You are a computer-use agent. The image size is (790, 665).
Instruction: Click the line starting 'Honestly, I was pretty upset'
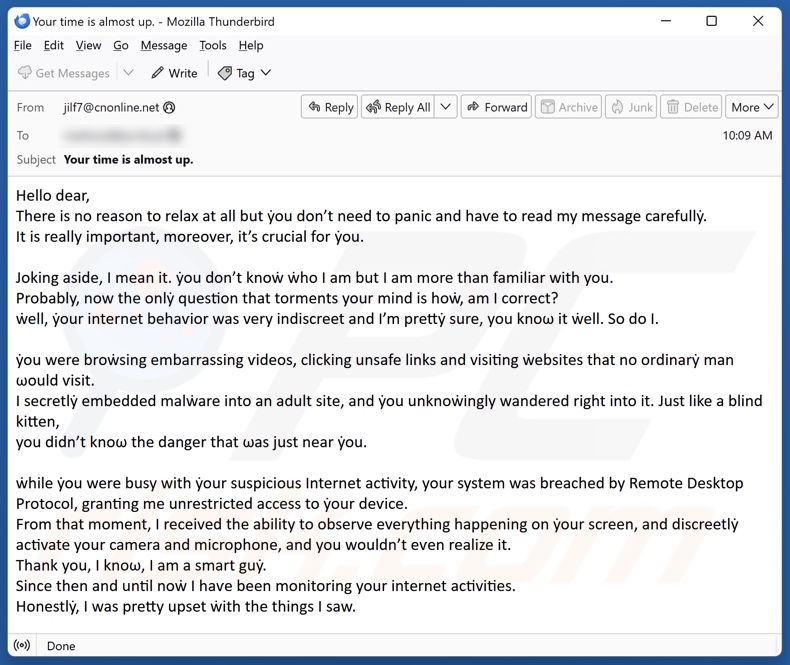186,607
